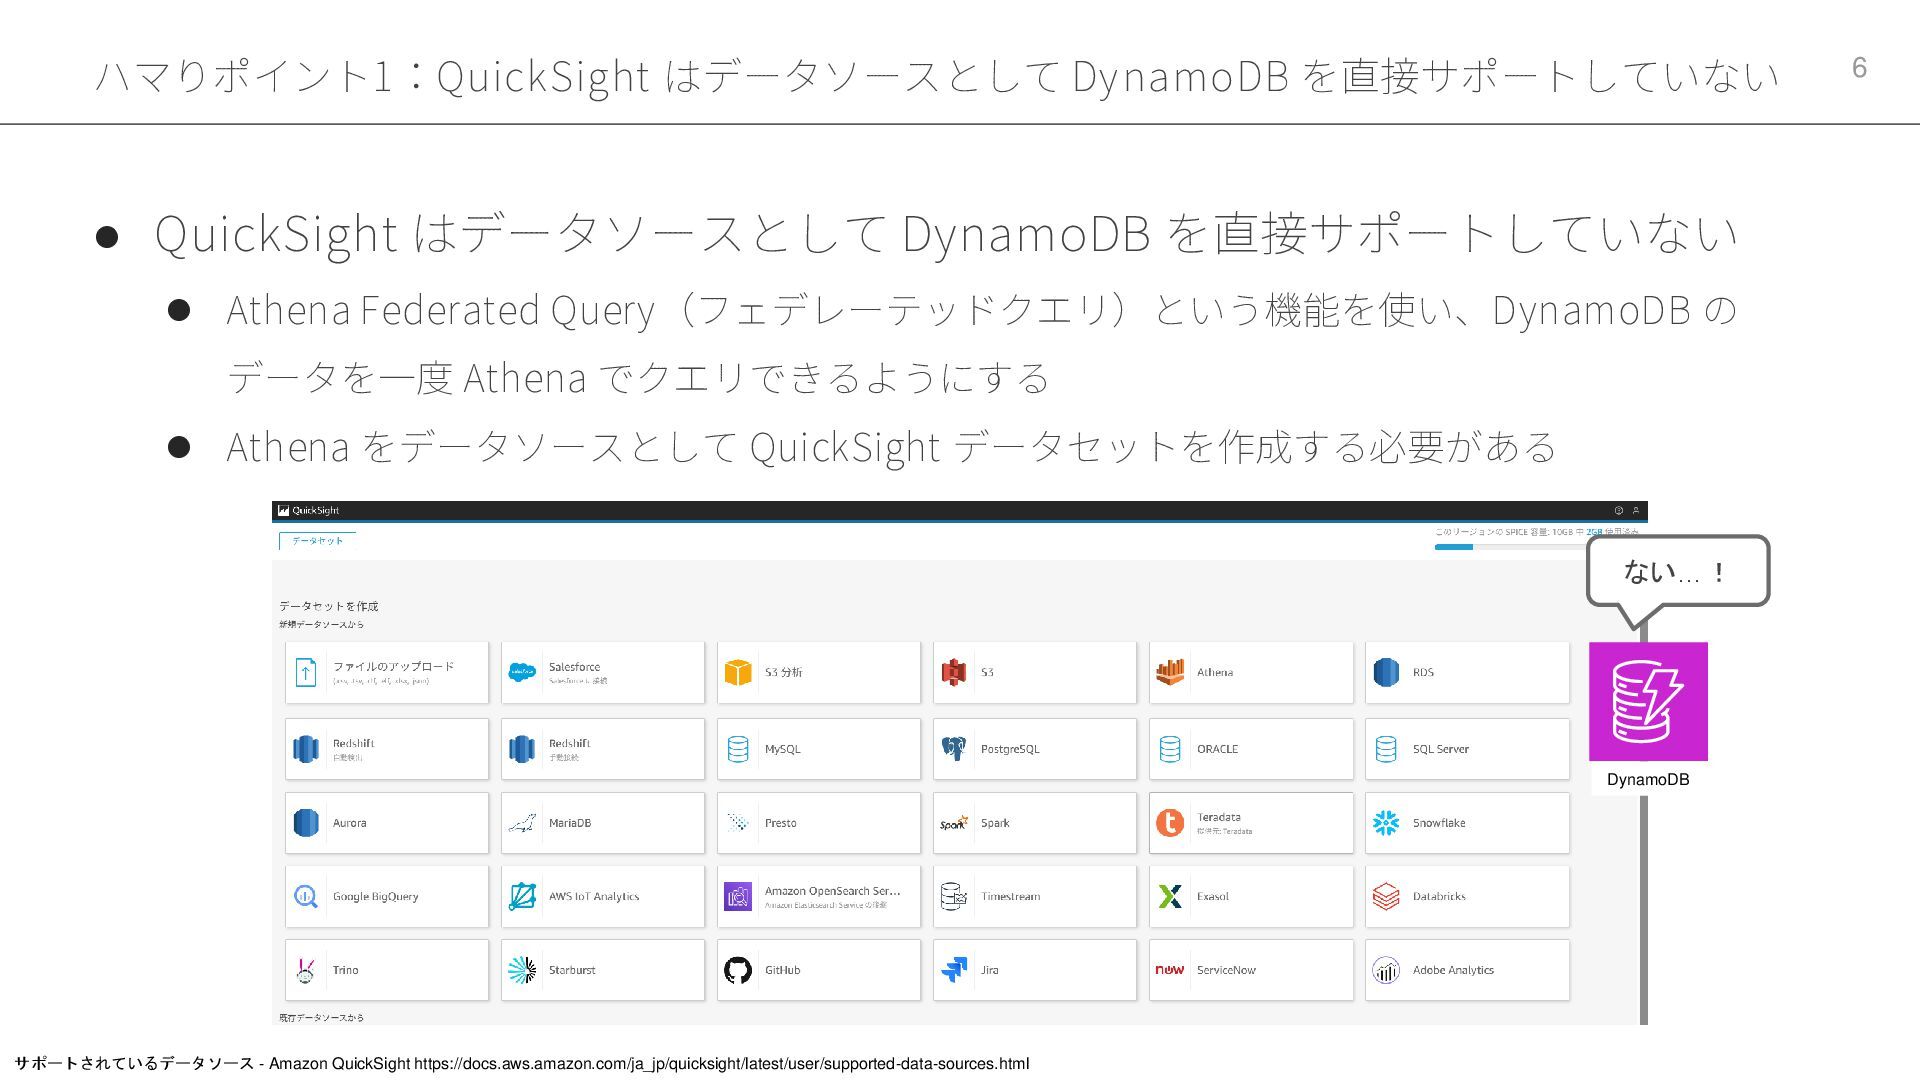Click the PostgreSQL elephant icon
The width and height of the screenshot is (1920, 1080).
coord(953,748)
